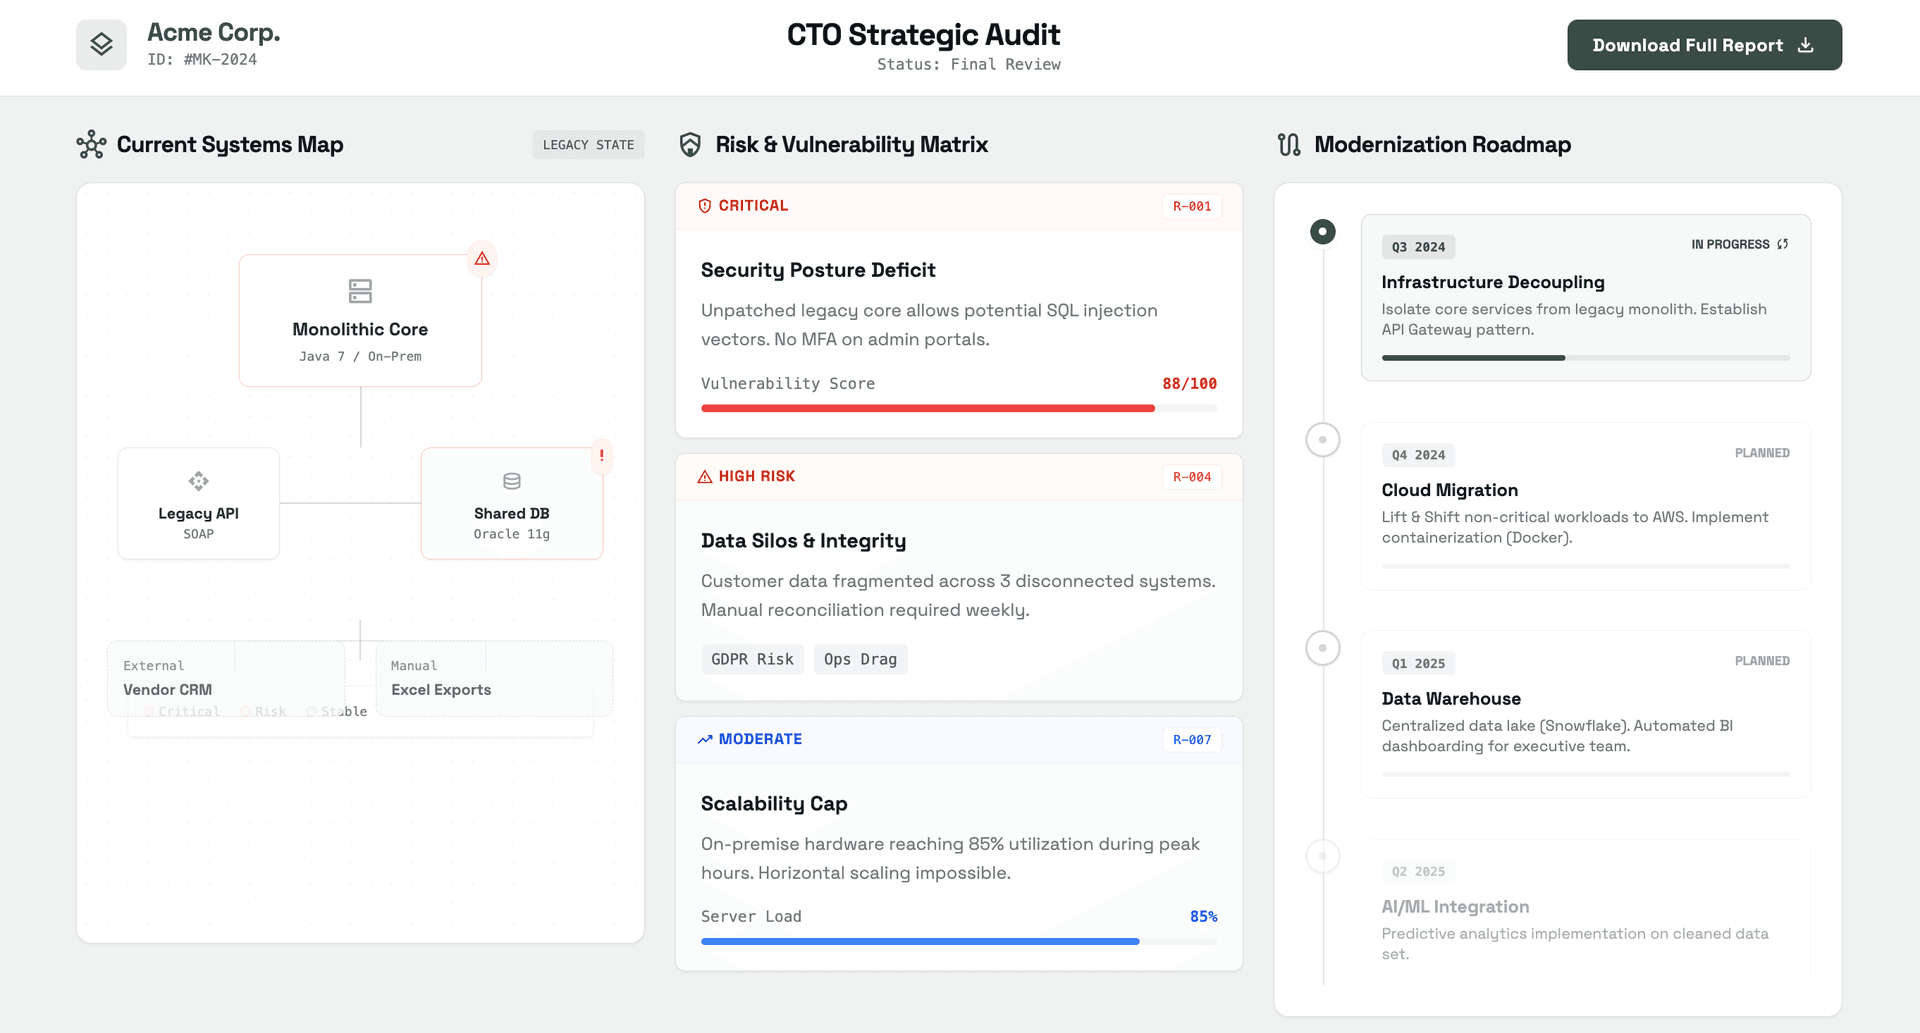This screenshot has height=1033, width=1920.
Task: Select the Q3 2024 timeline marker
Action: 1322,232
